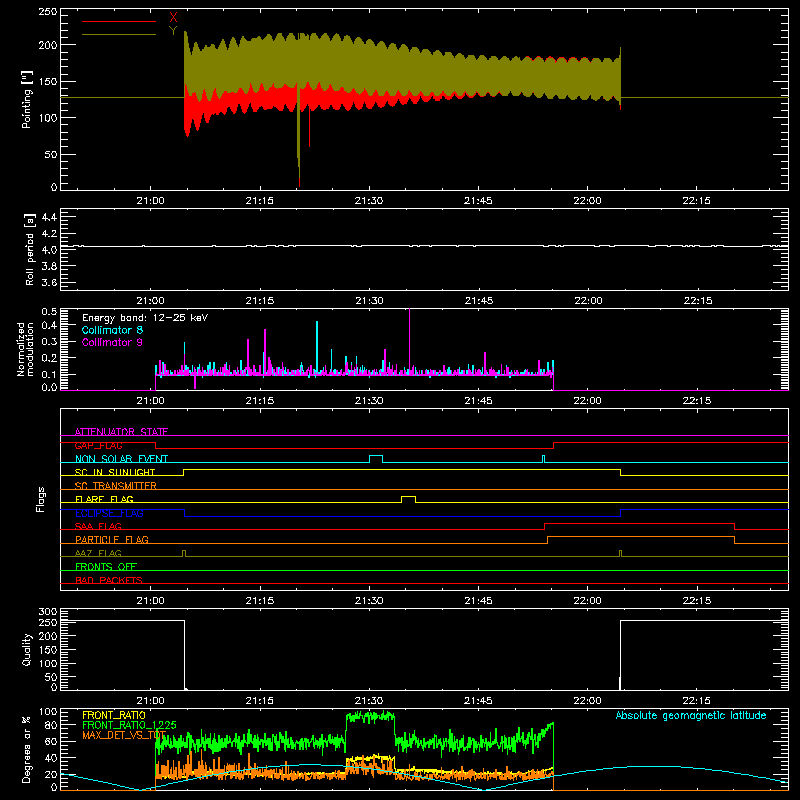This screenshot has width=800, height=800.
Task: Click the '22:00' tick under Roll period plot
Action: point(588,301)
